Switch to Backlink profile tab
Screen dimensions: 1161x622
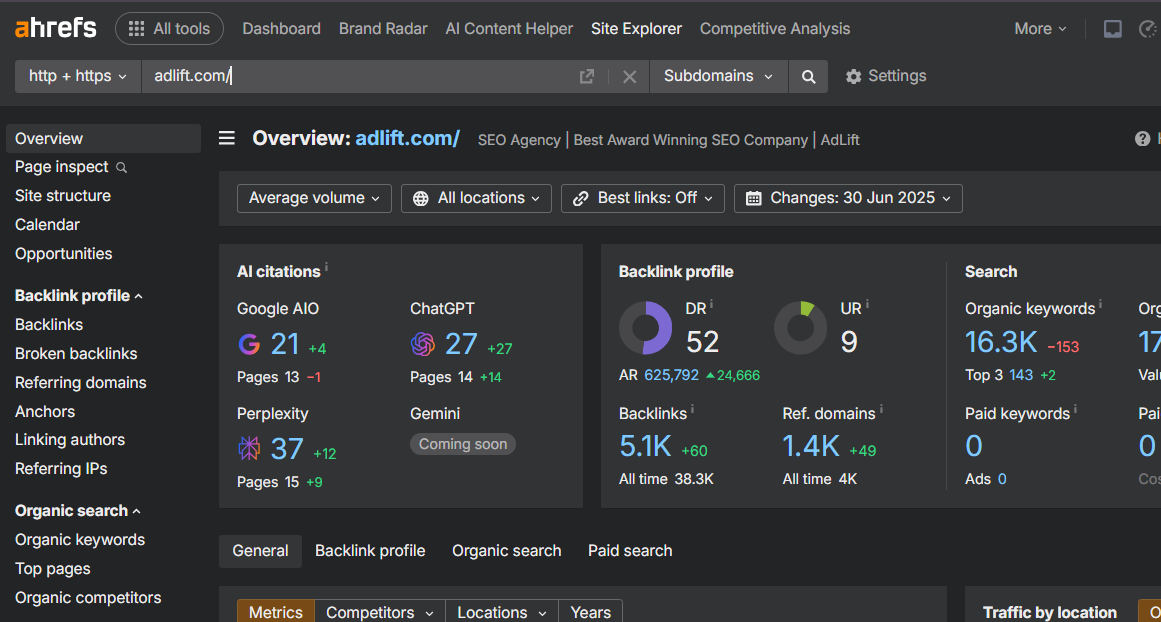click(x=370, y=551)
